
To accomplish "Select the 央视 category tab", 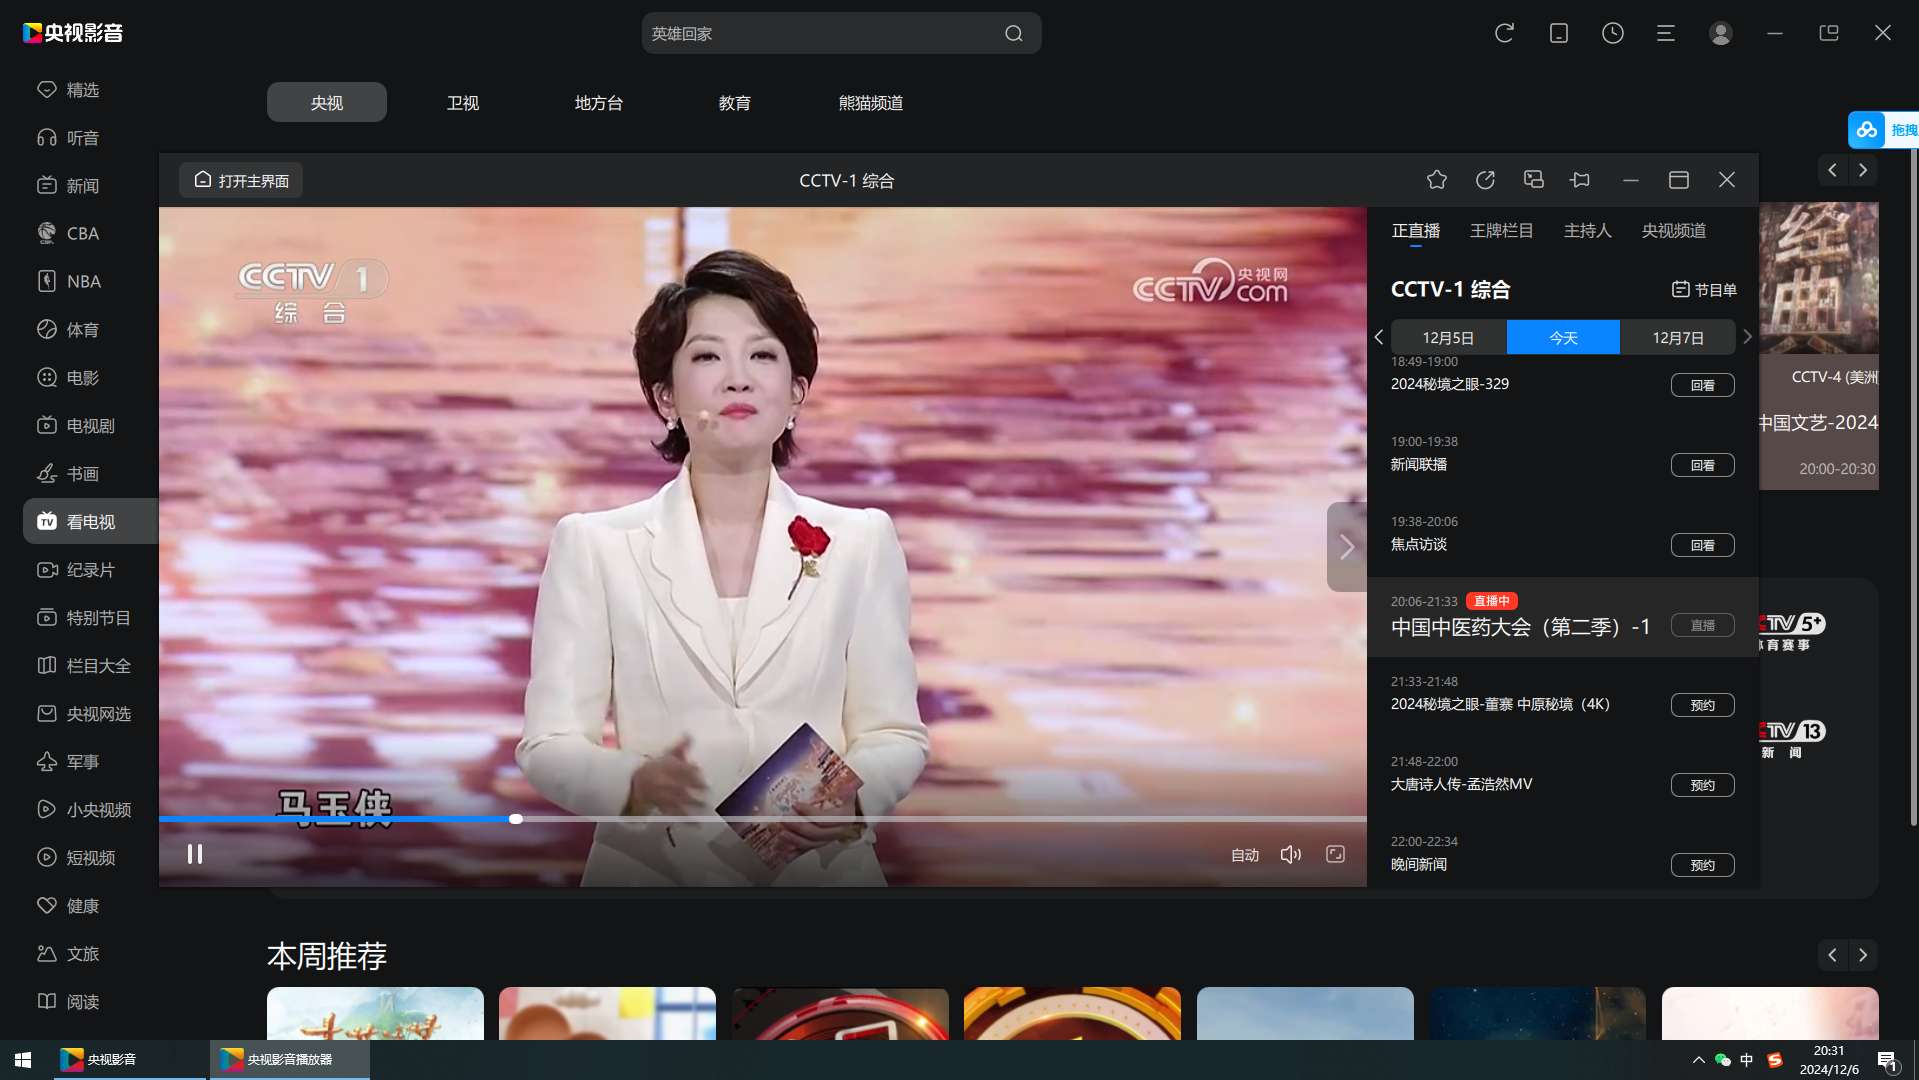I will click(x=327, y=102).
